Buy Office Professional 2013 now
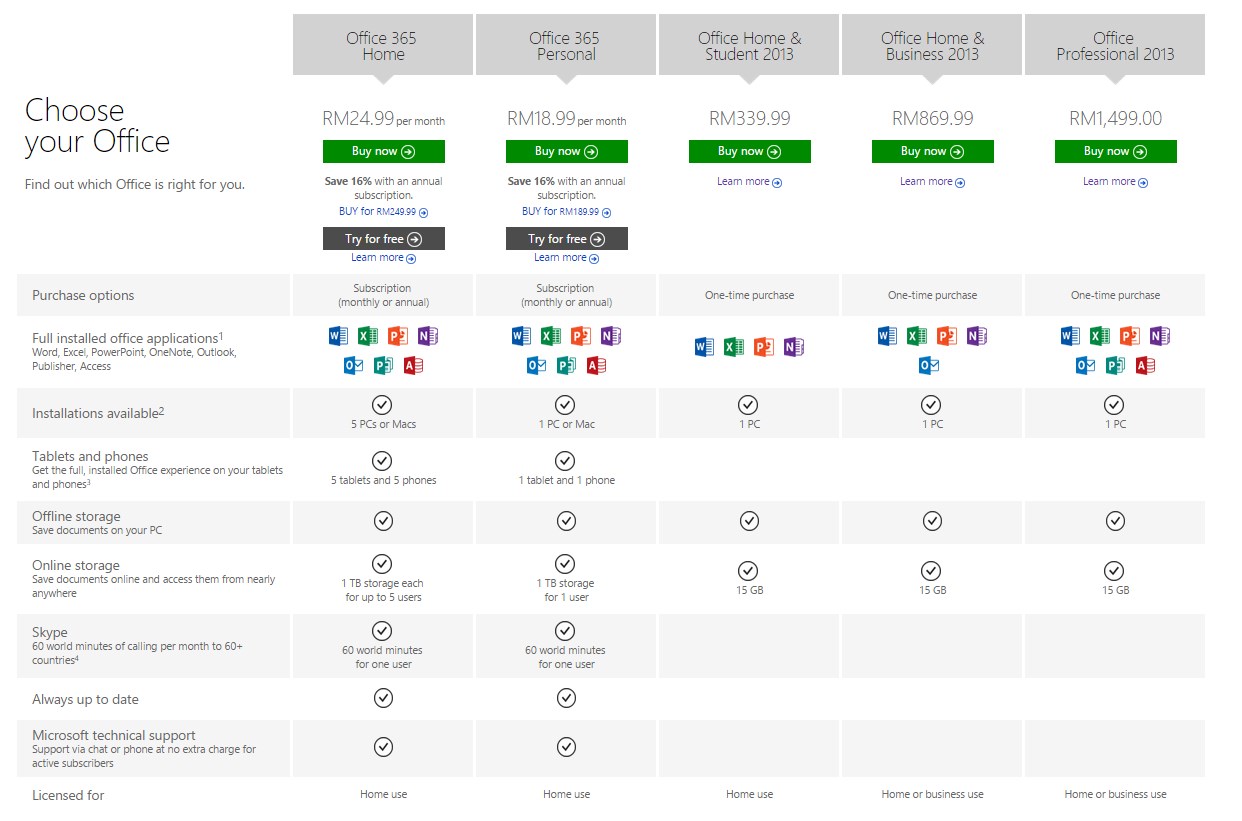The image size is (1242, 821). (x=1116, y=152)
